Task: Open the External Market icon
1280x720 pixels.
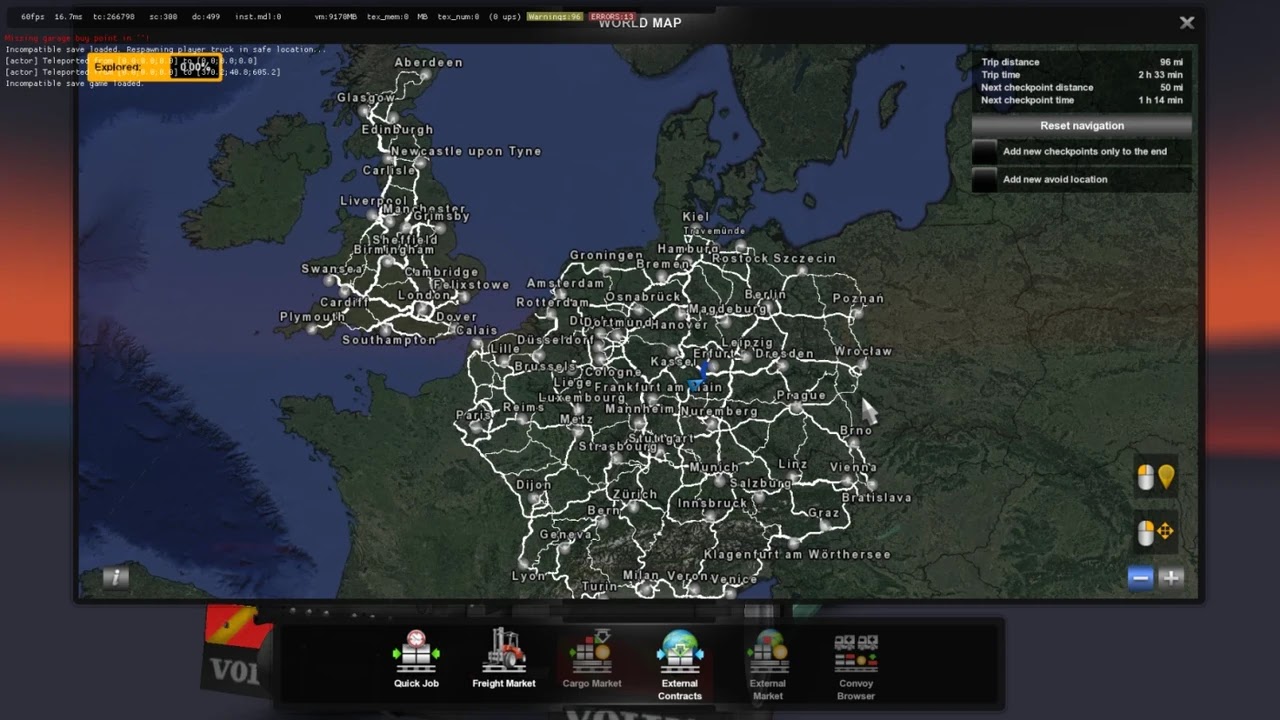Action: click(768, 651)
